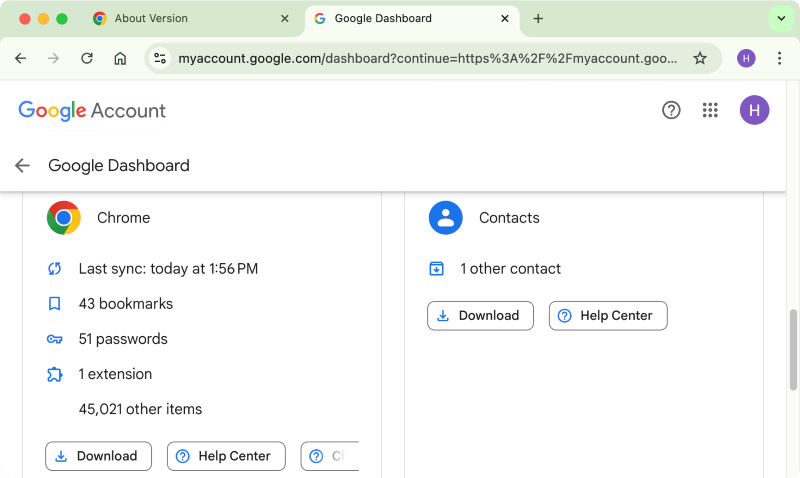This screenshot has width=800, height=478.
Task: Click the key icon beside 51 passwords
Action: [x=55, y=339]
